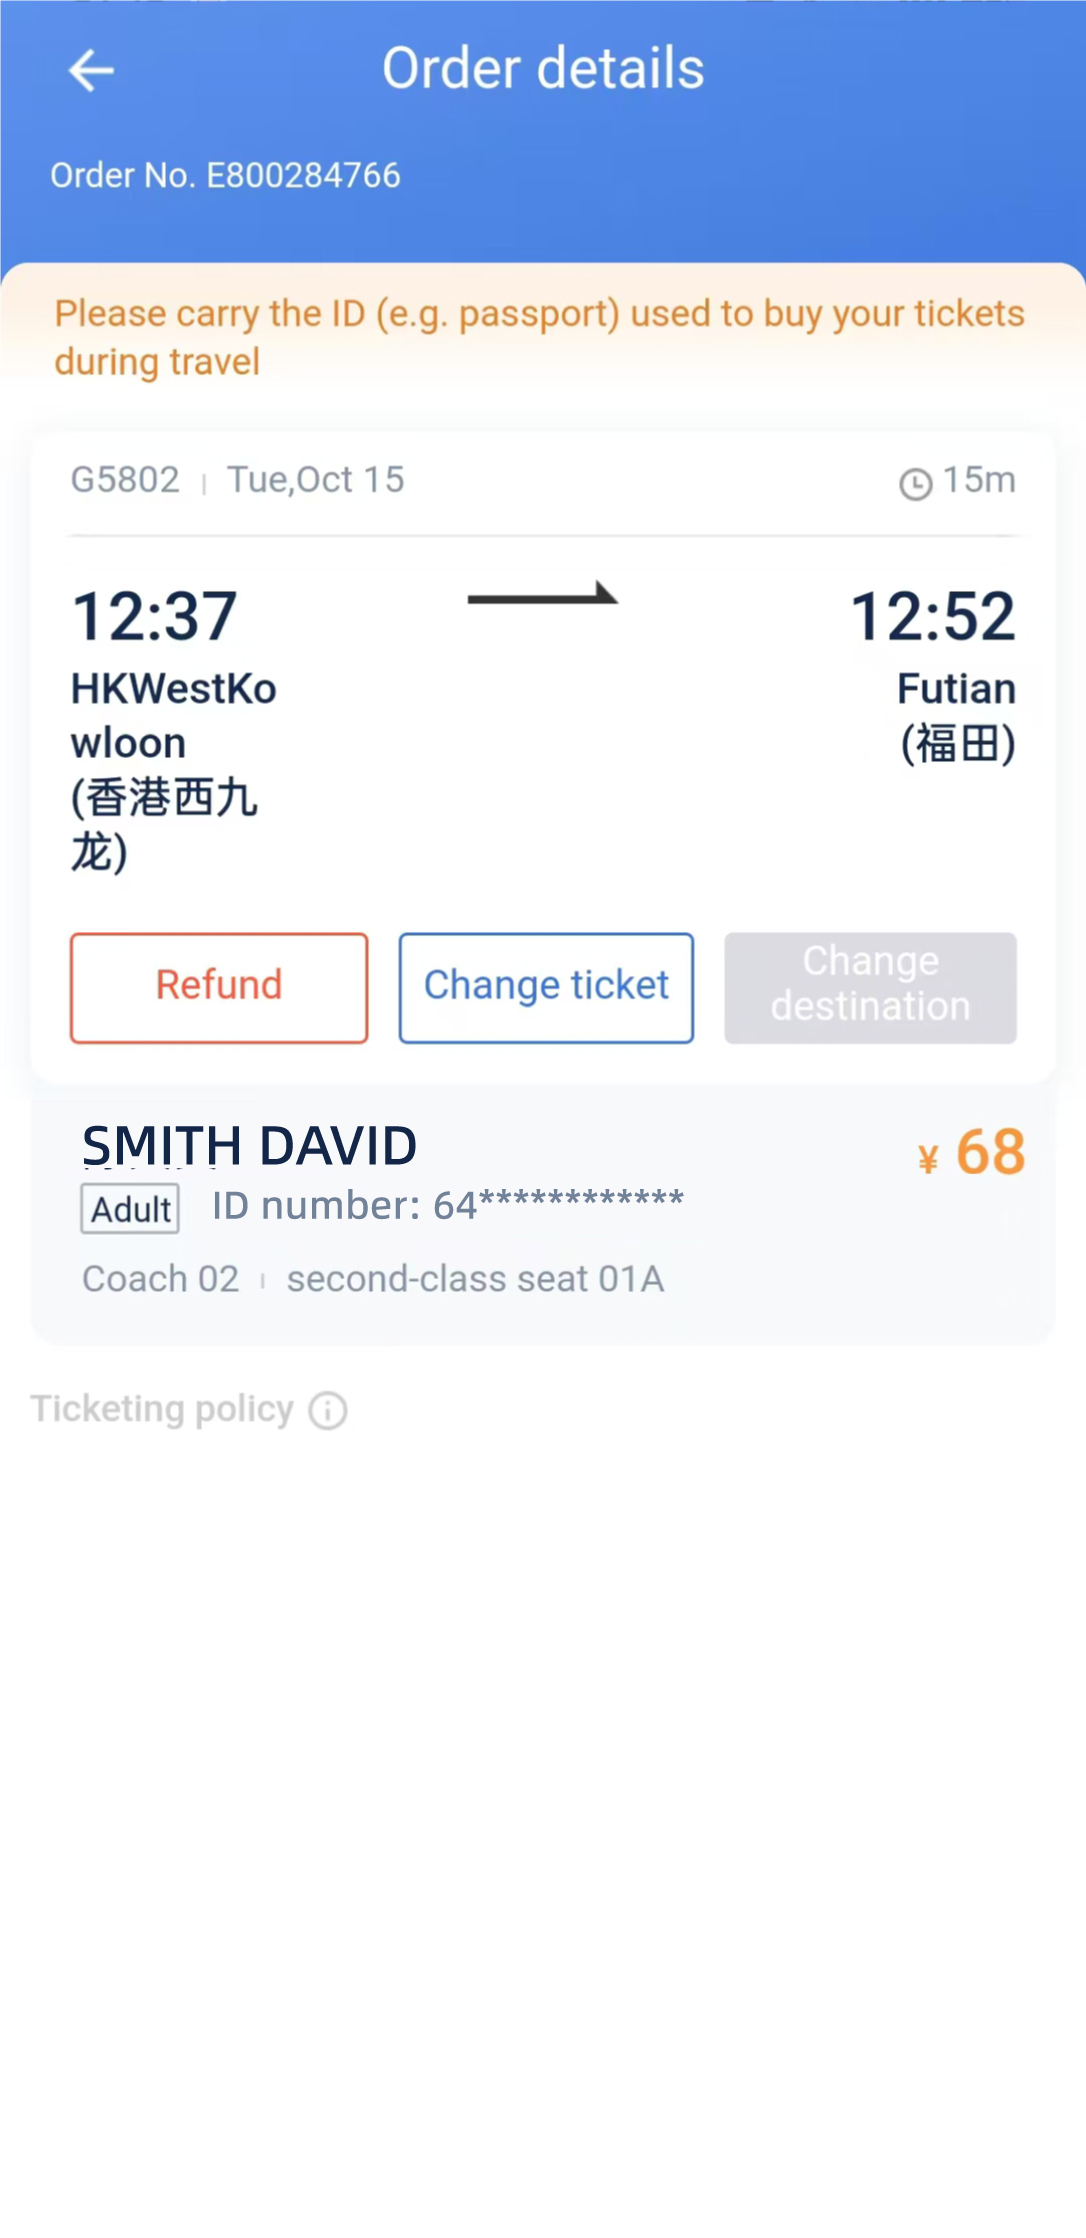The image size is (1086, 2238).
Task: Tap passenger name SMITH DAVID
Action: (249, 1145)
